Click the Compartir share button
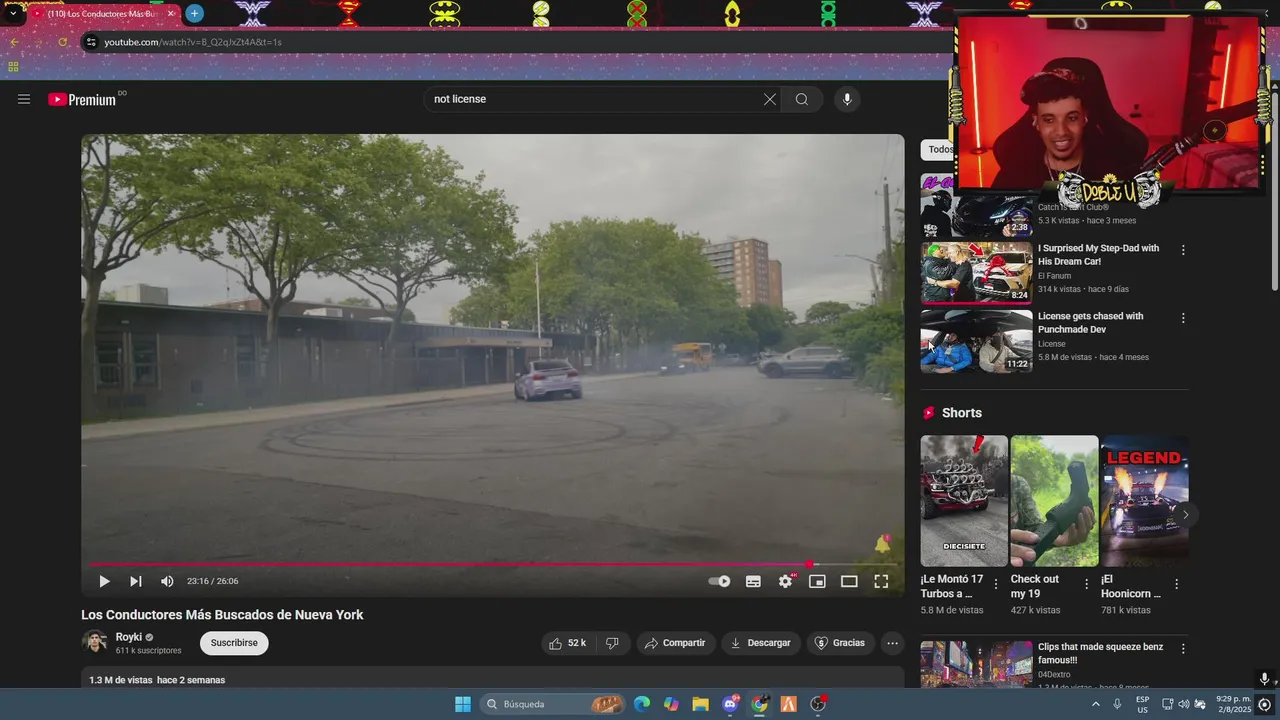Viewport: 1280px width, 720px height. coord(675,643)
